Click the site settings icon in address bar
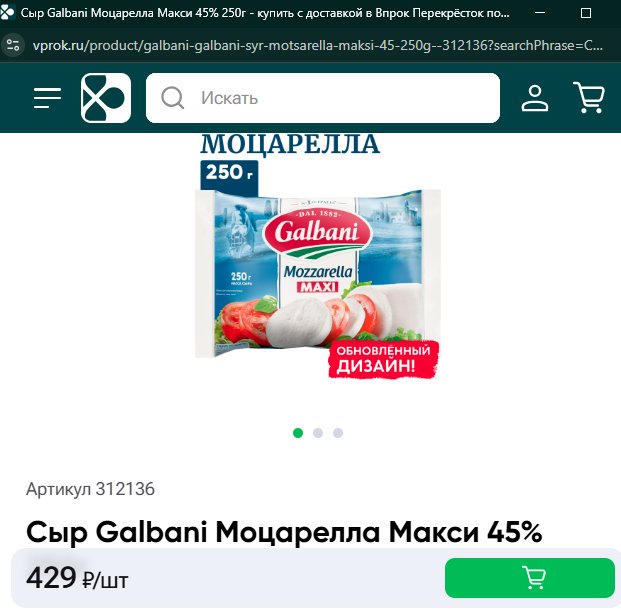Viewport: 621px width, 610px height. pyautogui.click(x=13, y=45)
